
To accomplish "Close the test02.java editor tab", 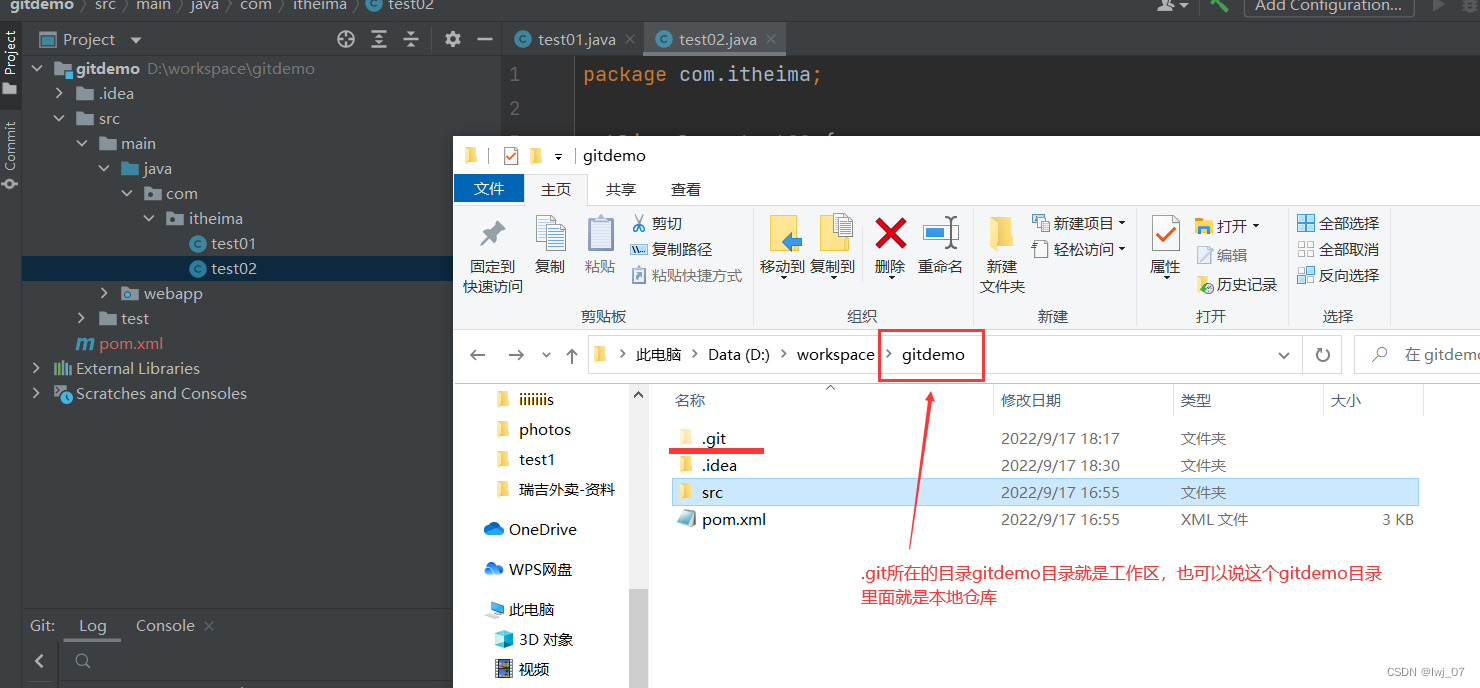I will 771,40.
